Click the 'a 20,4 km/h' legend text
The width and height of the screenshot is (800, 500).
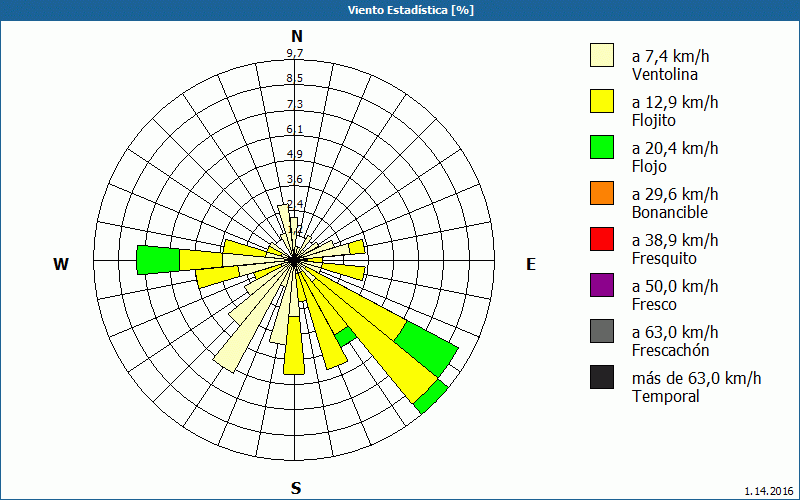[x=675, y=148]
